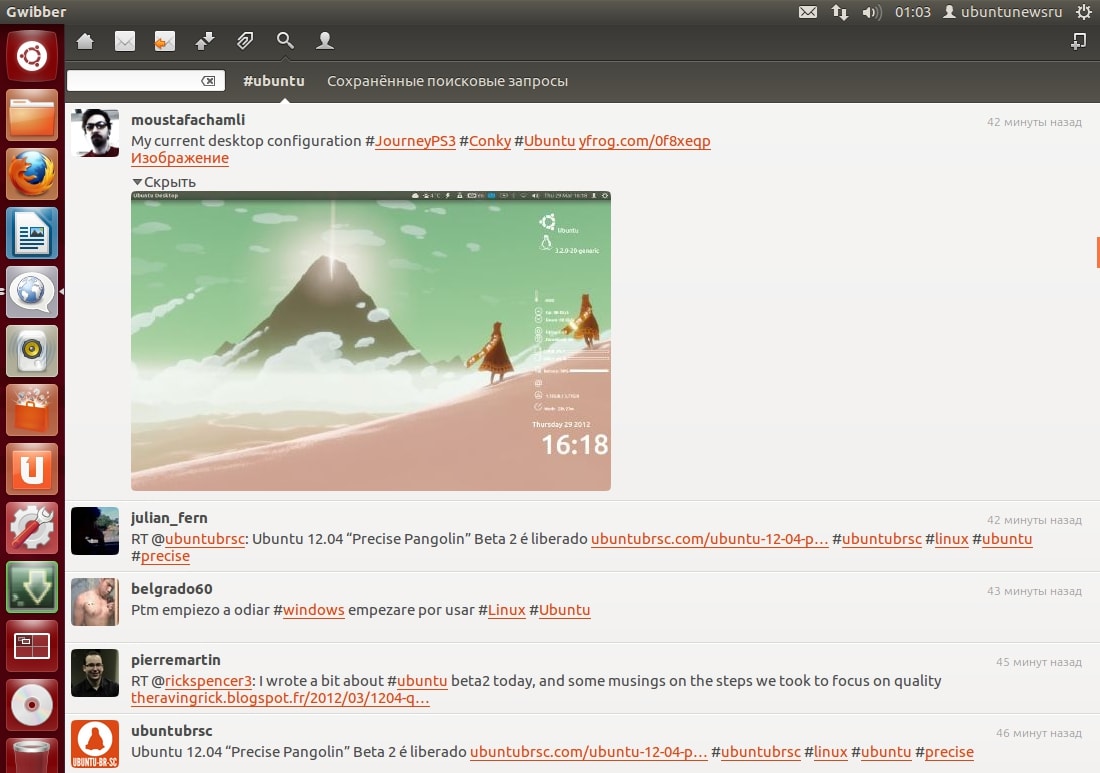Screen dimensions: 1100x773
Task: Open the green download arrow launcher icon
Action: tap(32, 586)
